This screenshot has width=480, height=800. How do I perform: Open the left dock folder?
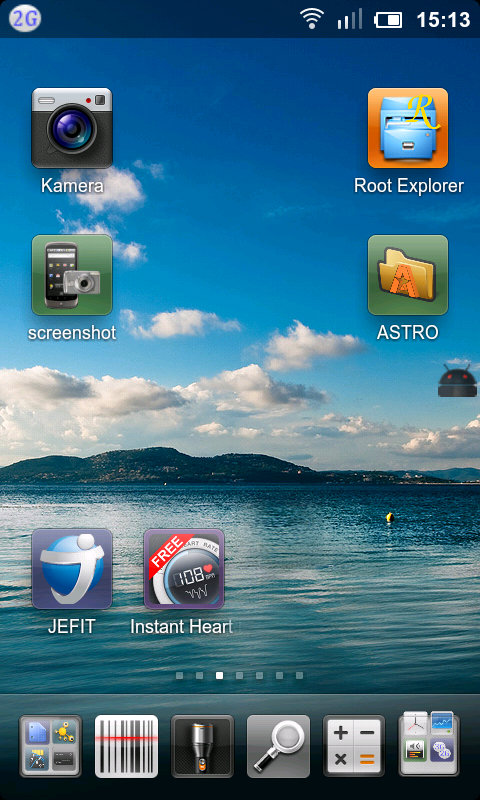click(x=50, y=745)
